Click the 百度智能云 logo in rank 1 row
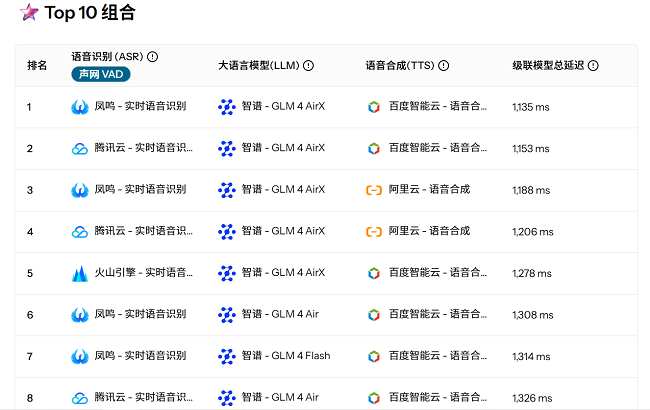The width and height of the screenshot is (650, 410). coord(374,107)
